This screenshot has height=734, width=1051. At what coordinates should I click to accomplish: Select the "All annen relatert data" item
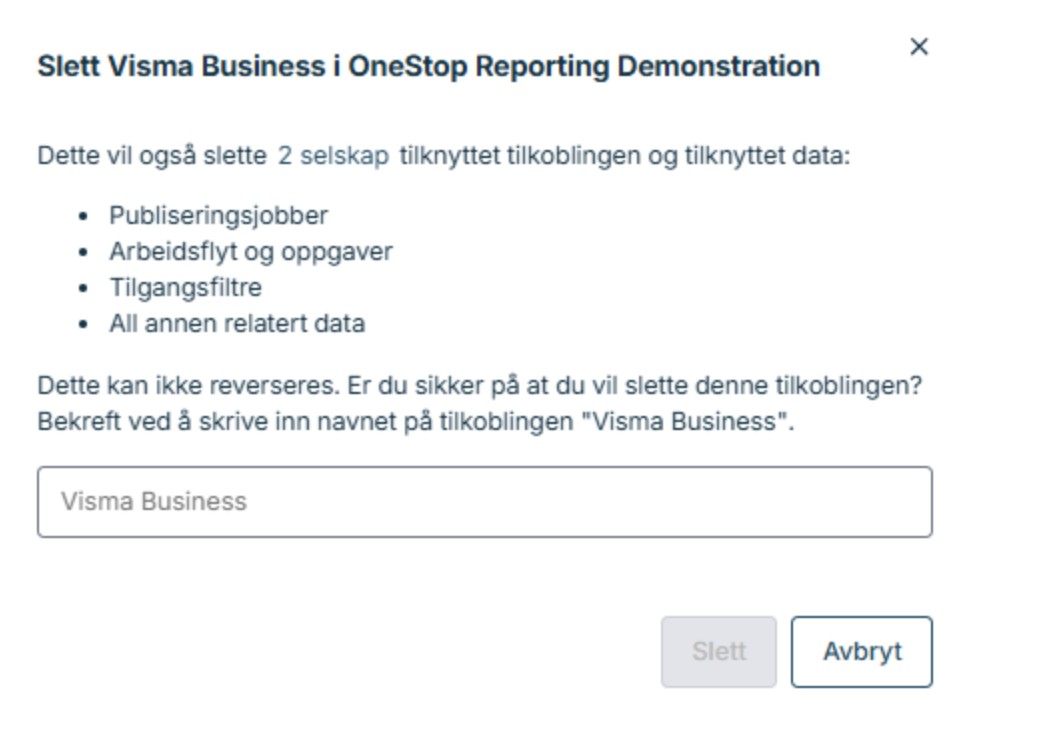[x=237, y=324]
